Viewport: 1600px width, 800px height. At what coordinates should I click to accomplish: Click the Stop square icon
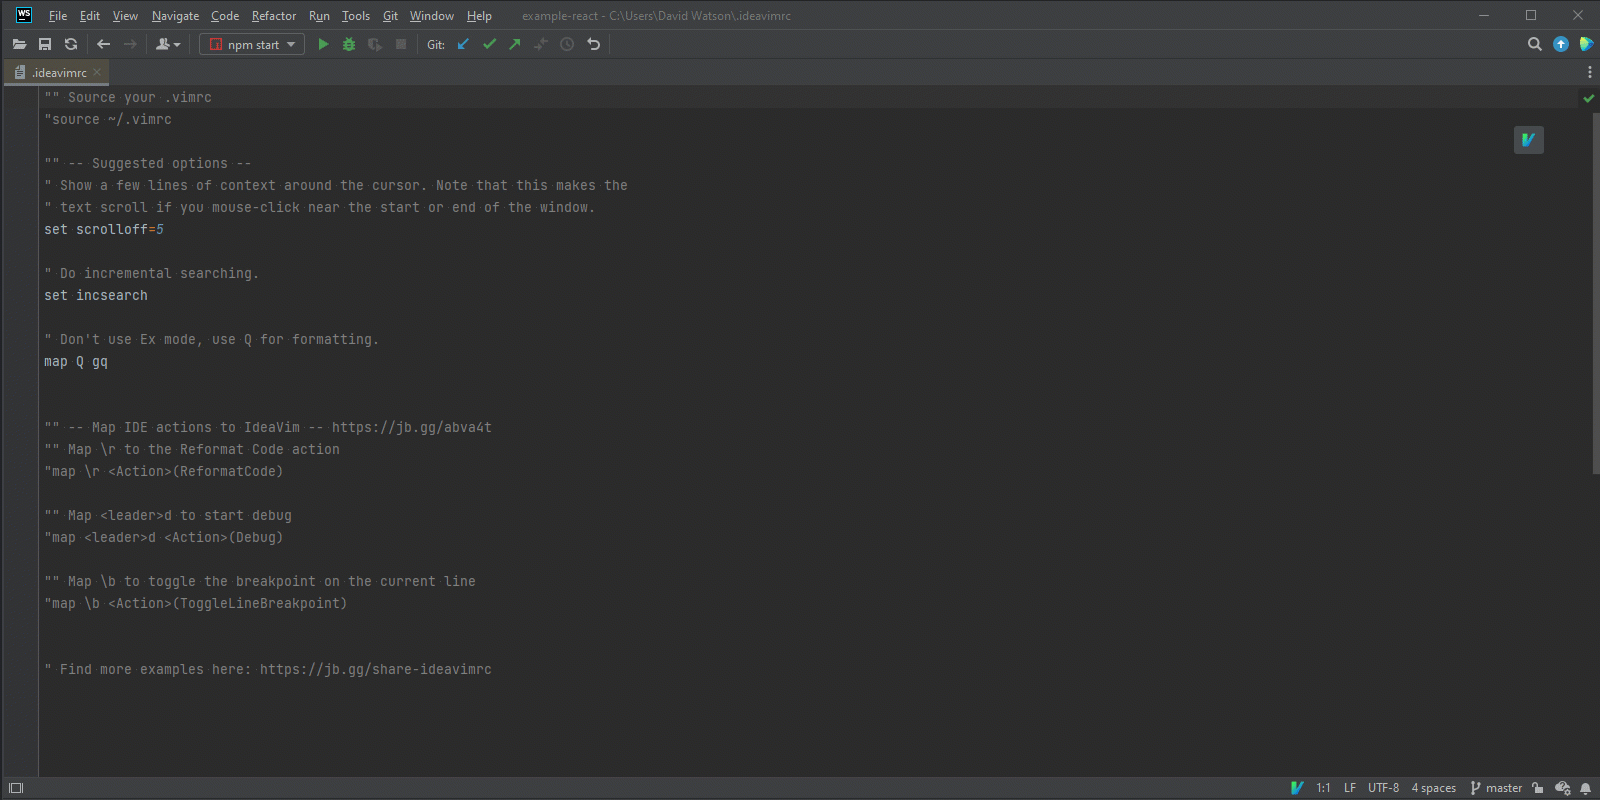click(401, 44)
